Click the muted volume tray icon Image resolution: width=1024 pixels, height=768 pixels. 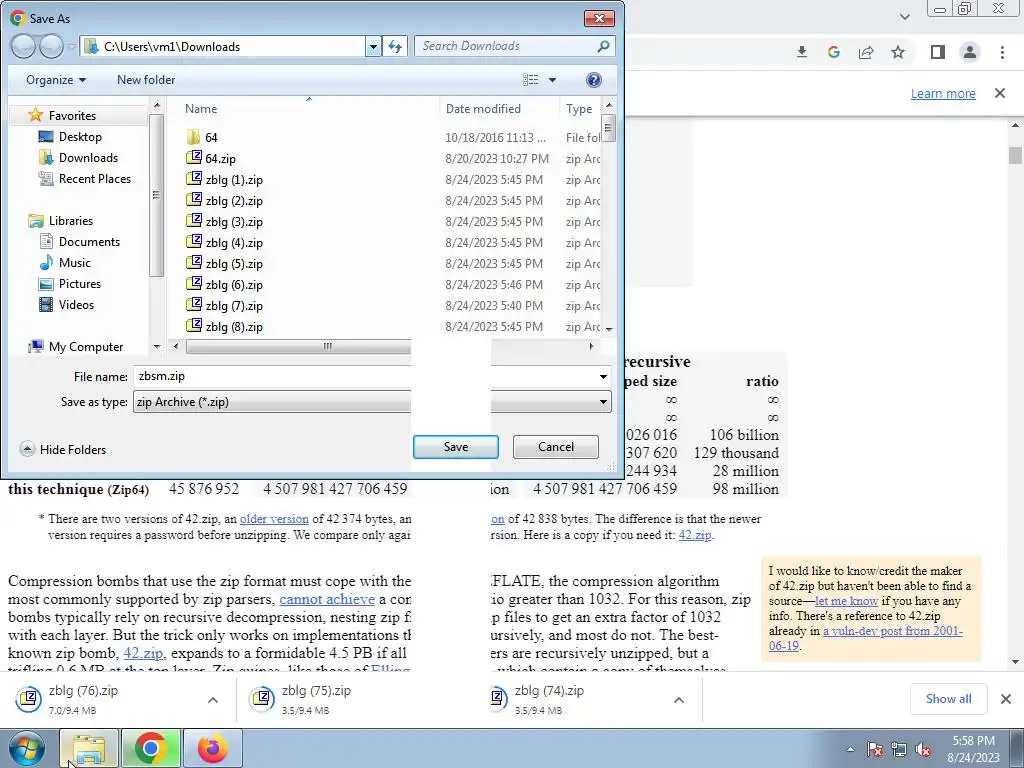923,749
